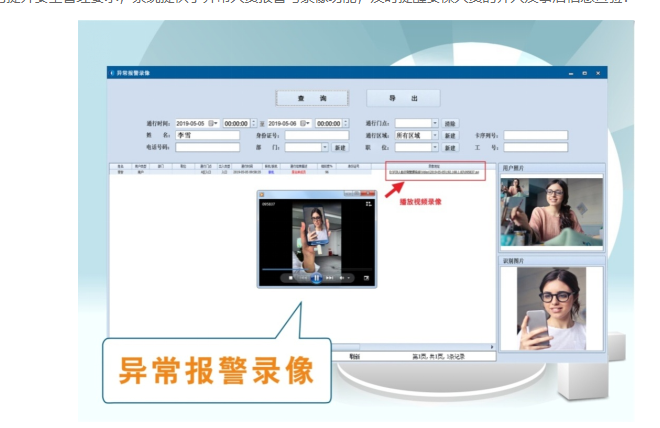Expand the 通行区域 dropdown showing 所有区域

pos(435,135)
